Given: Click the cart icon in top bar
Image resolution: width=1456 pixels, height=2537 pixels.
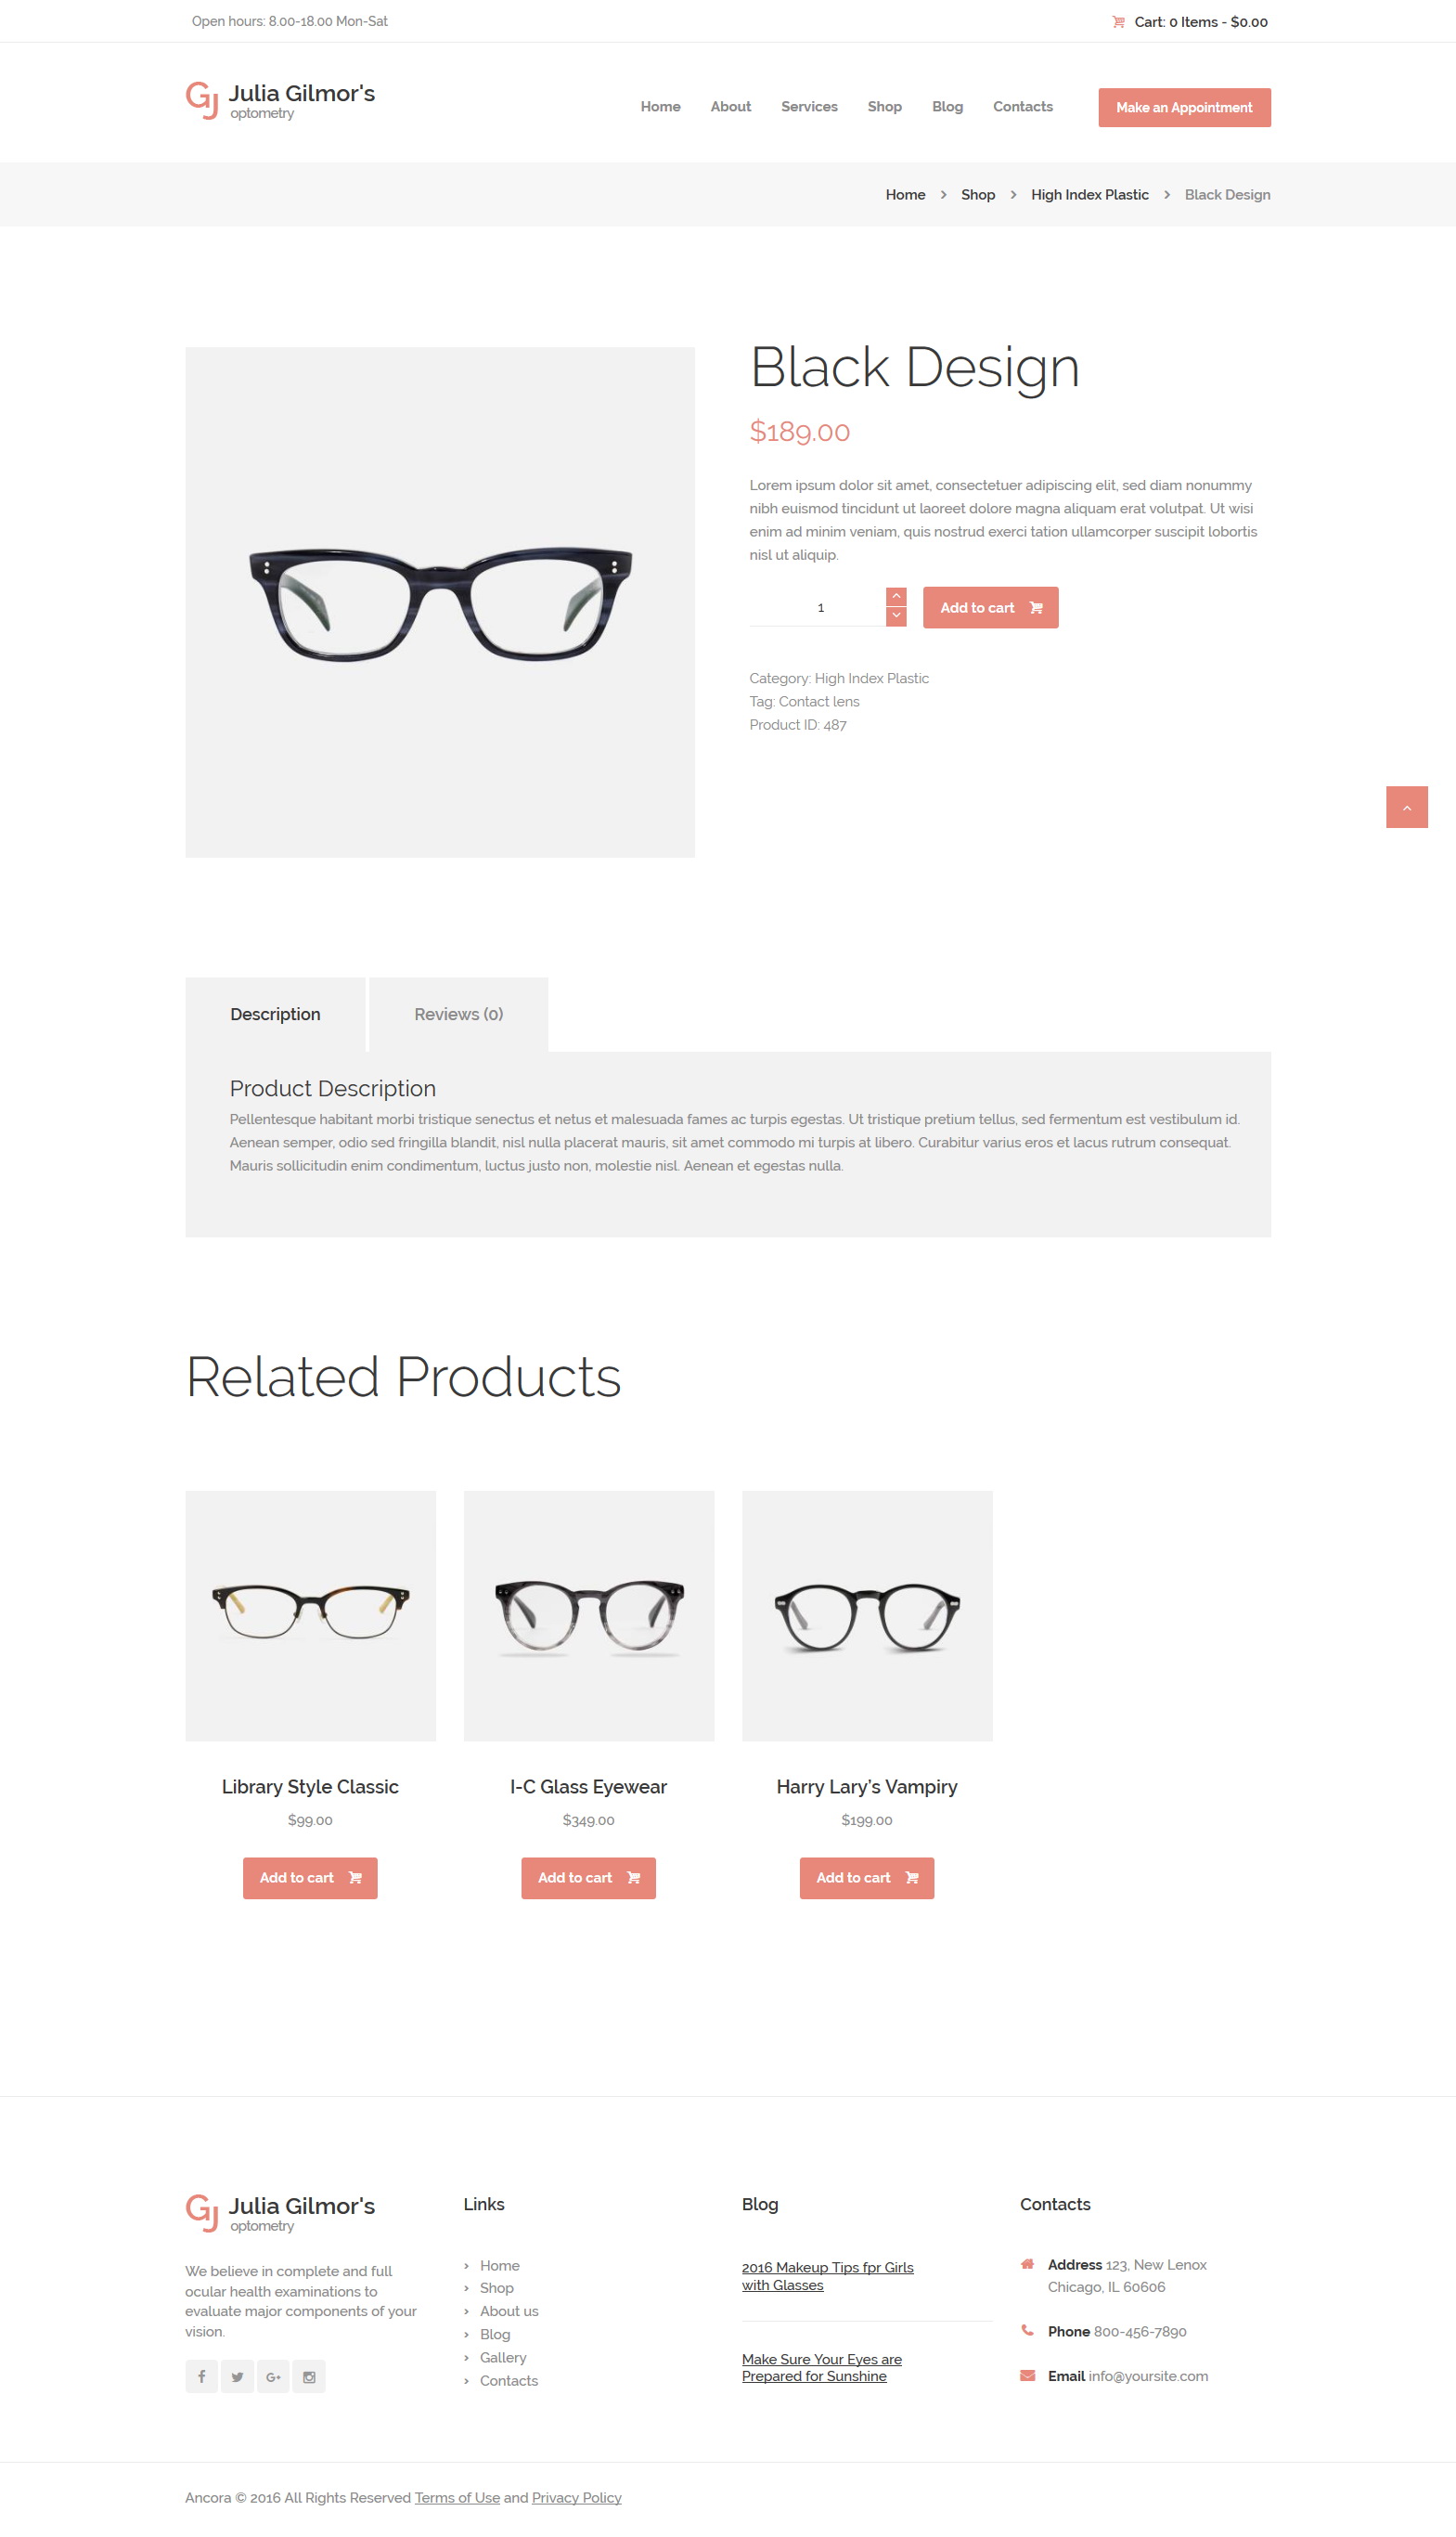Looking at the screenshot, I should (1118, 22).
